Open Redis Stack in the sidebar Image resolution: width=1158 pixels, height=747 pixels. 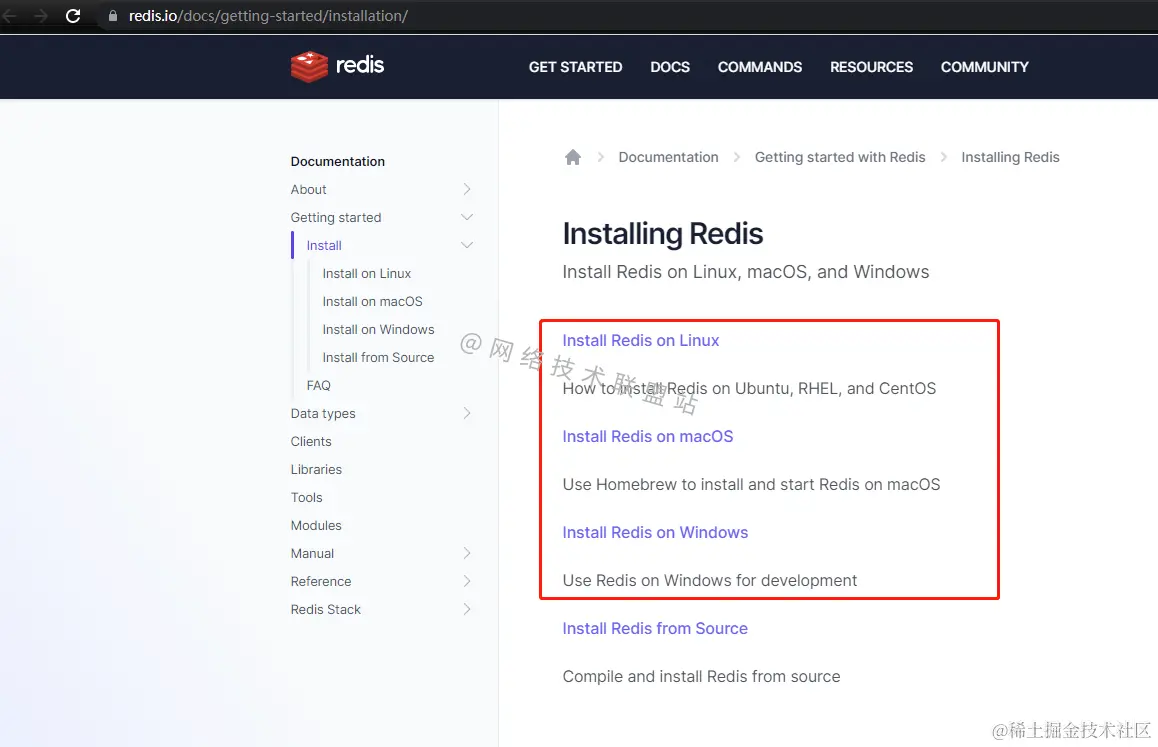326,610
